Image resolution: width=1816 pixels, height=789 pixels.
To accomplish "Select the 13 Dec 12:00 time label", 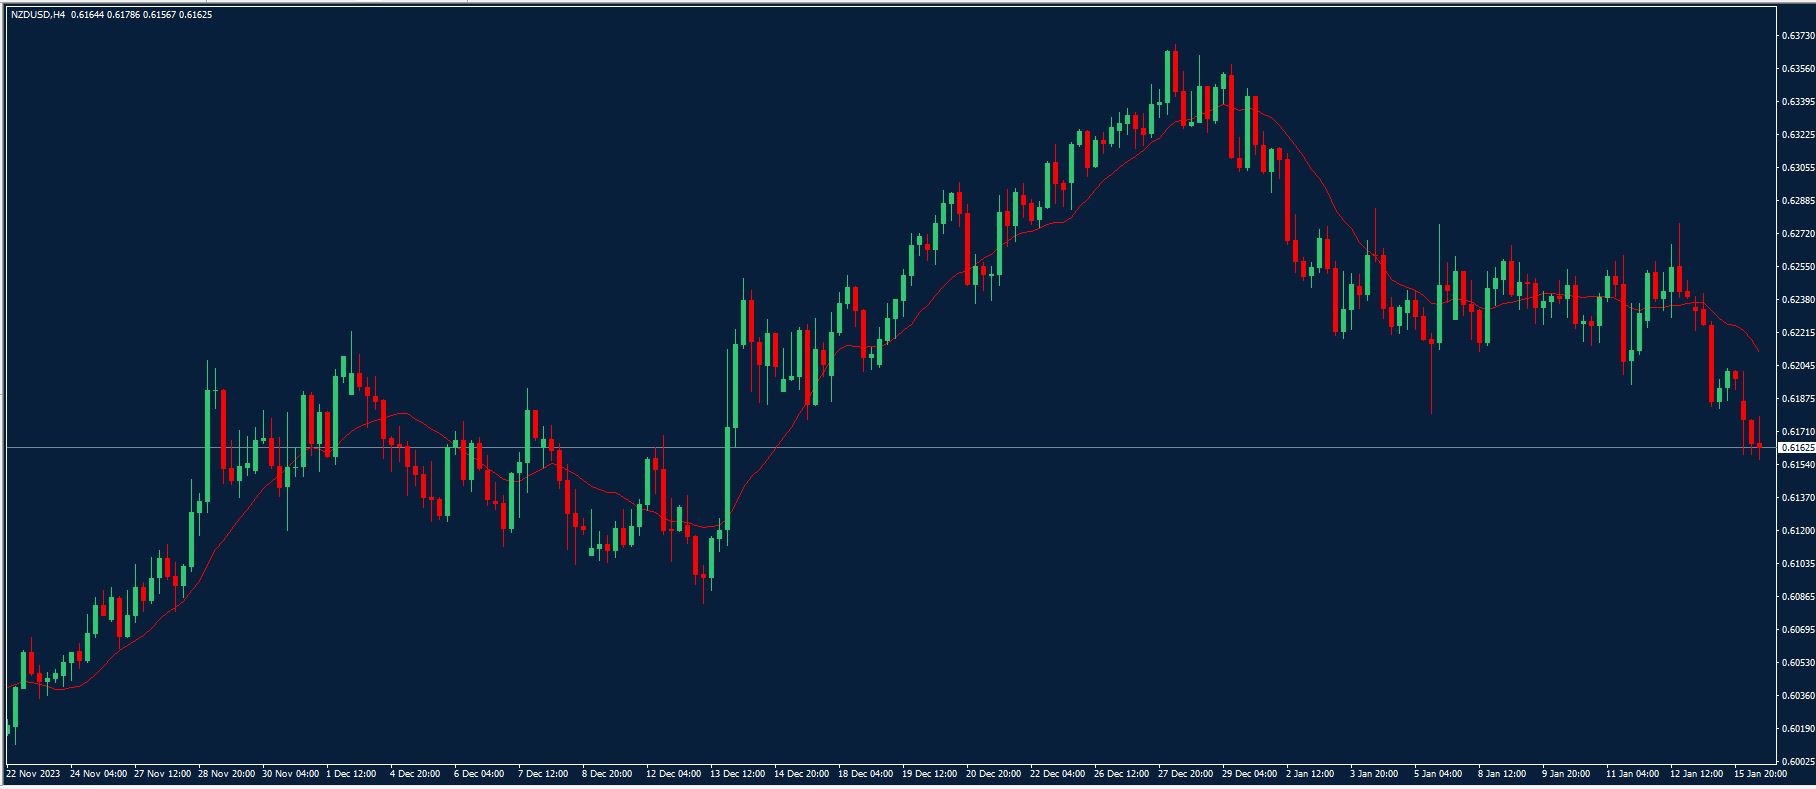I will (x=737, y=774).
